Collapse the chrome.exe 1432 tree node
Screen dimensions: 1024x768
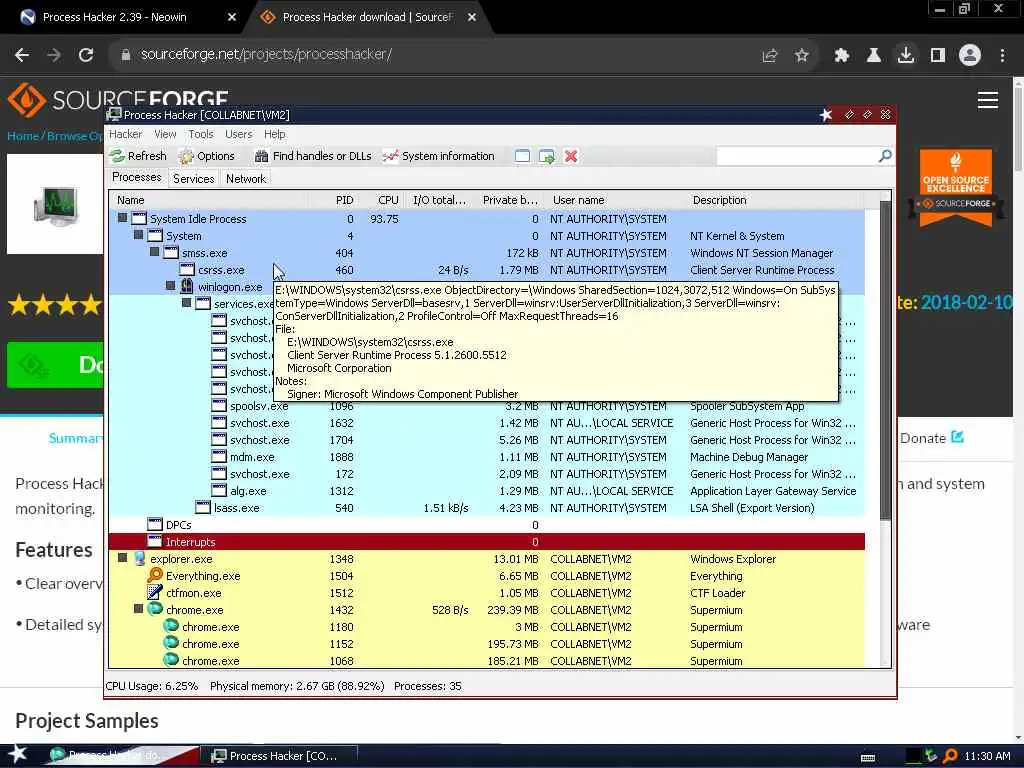click(138, 609)
